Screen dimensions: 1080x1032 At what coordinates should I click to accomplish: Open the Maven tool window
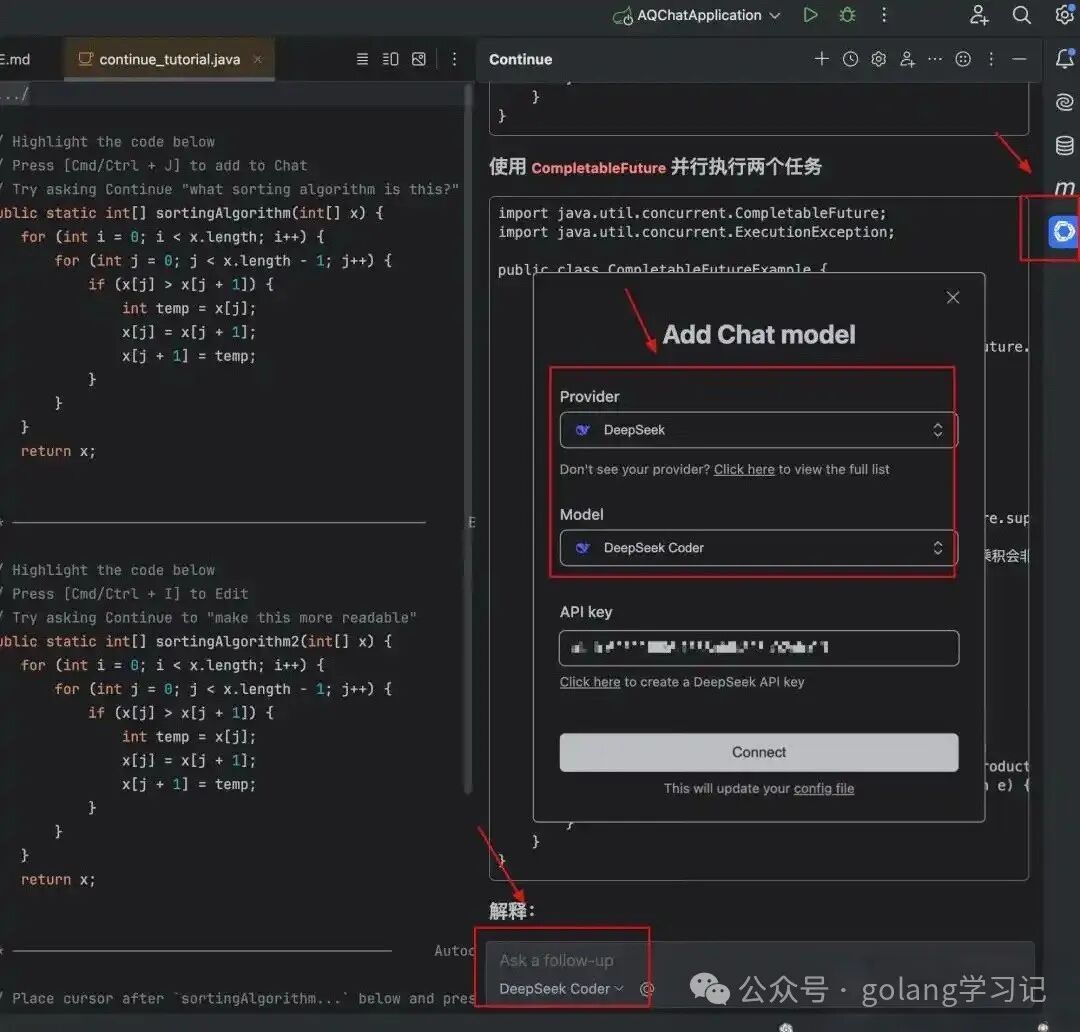coord(1065,187)
